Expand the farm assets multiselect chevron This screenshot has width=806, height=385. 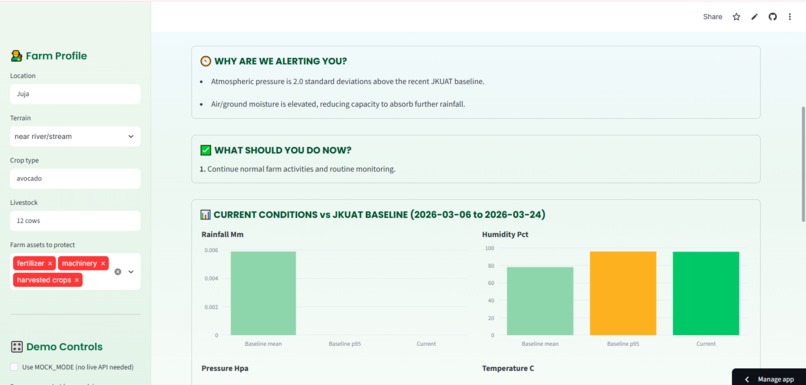coord(131,271)
